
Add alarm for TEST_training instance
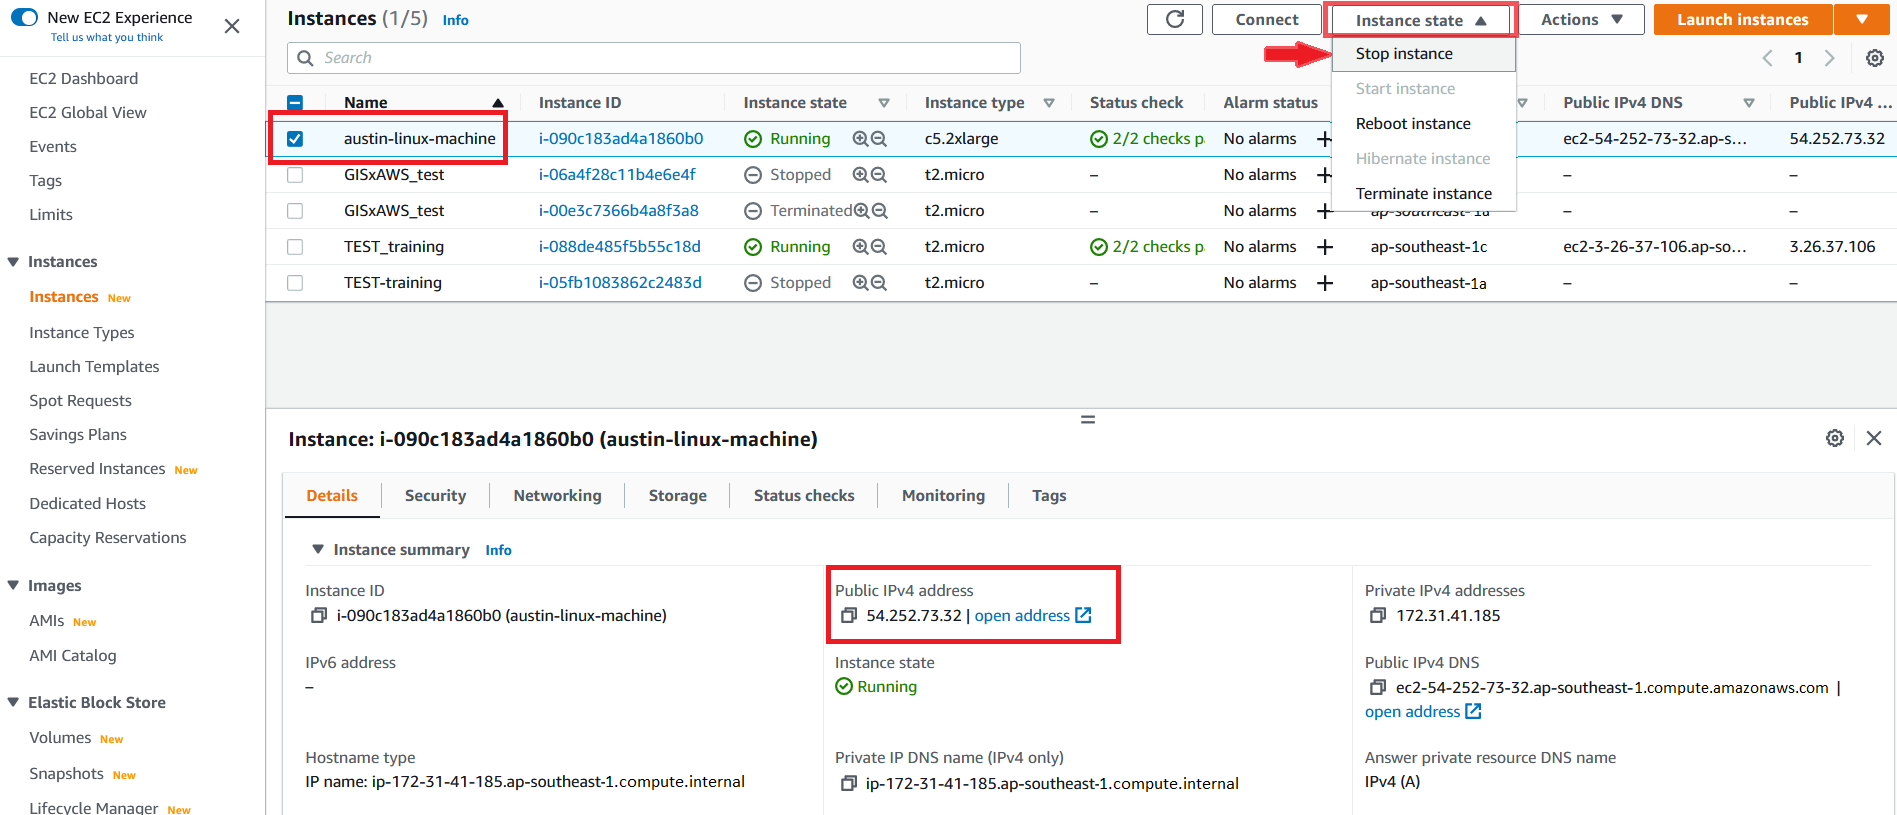coord(1324,247)
